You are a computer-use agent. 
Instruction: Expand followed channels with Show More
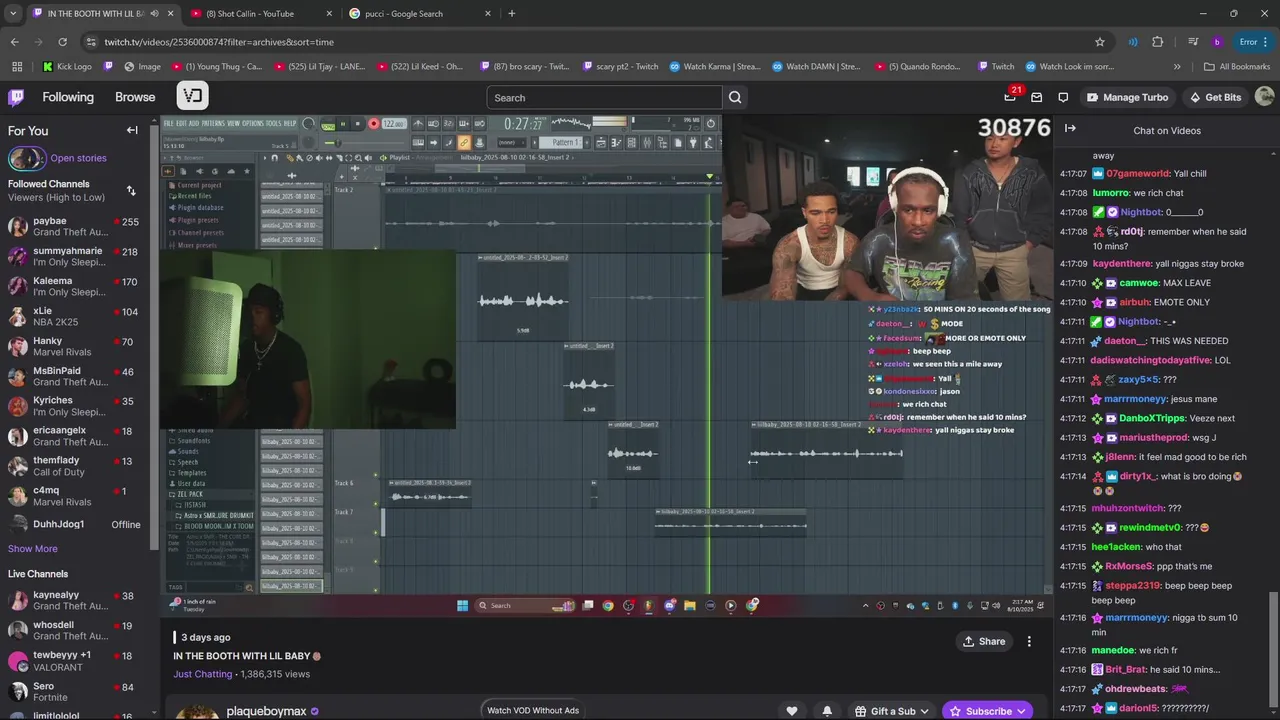coord(33,549)
